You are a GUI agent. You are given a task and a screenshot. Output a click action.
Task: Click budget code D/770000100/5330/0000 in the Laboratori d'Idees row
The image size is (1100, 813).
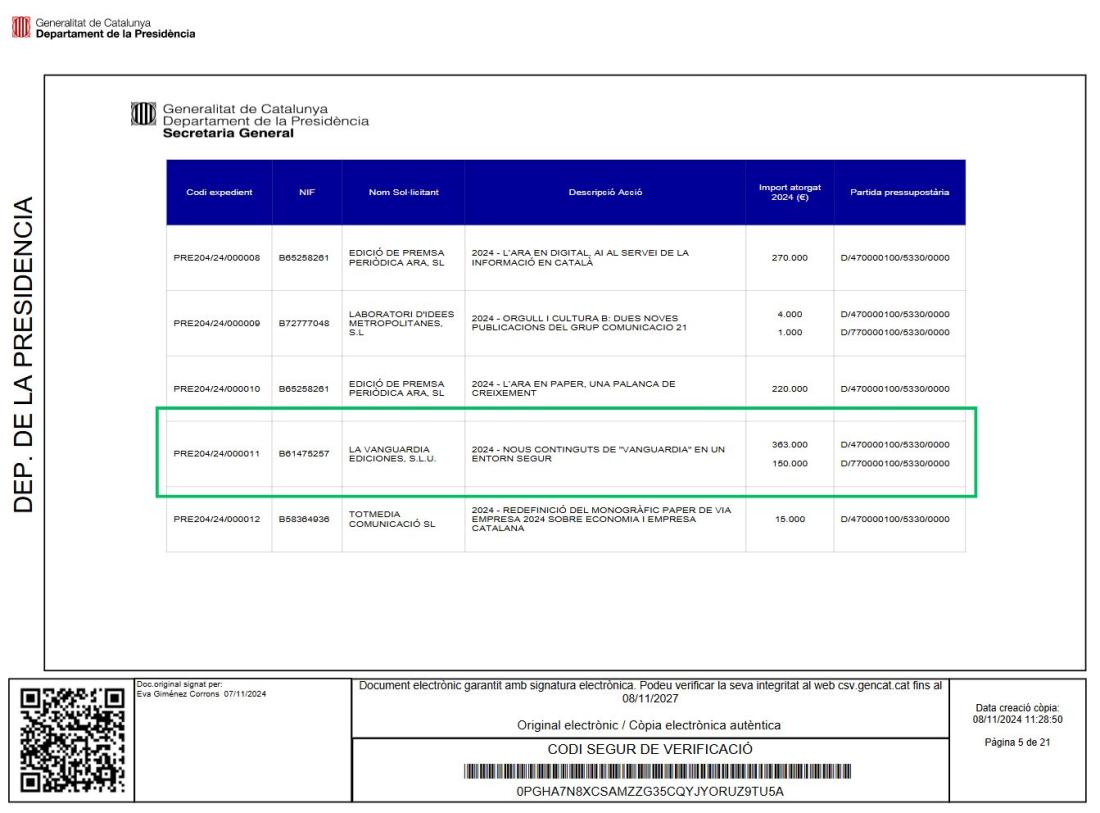click(895, 332)
